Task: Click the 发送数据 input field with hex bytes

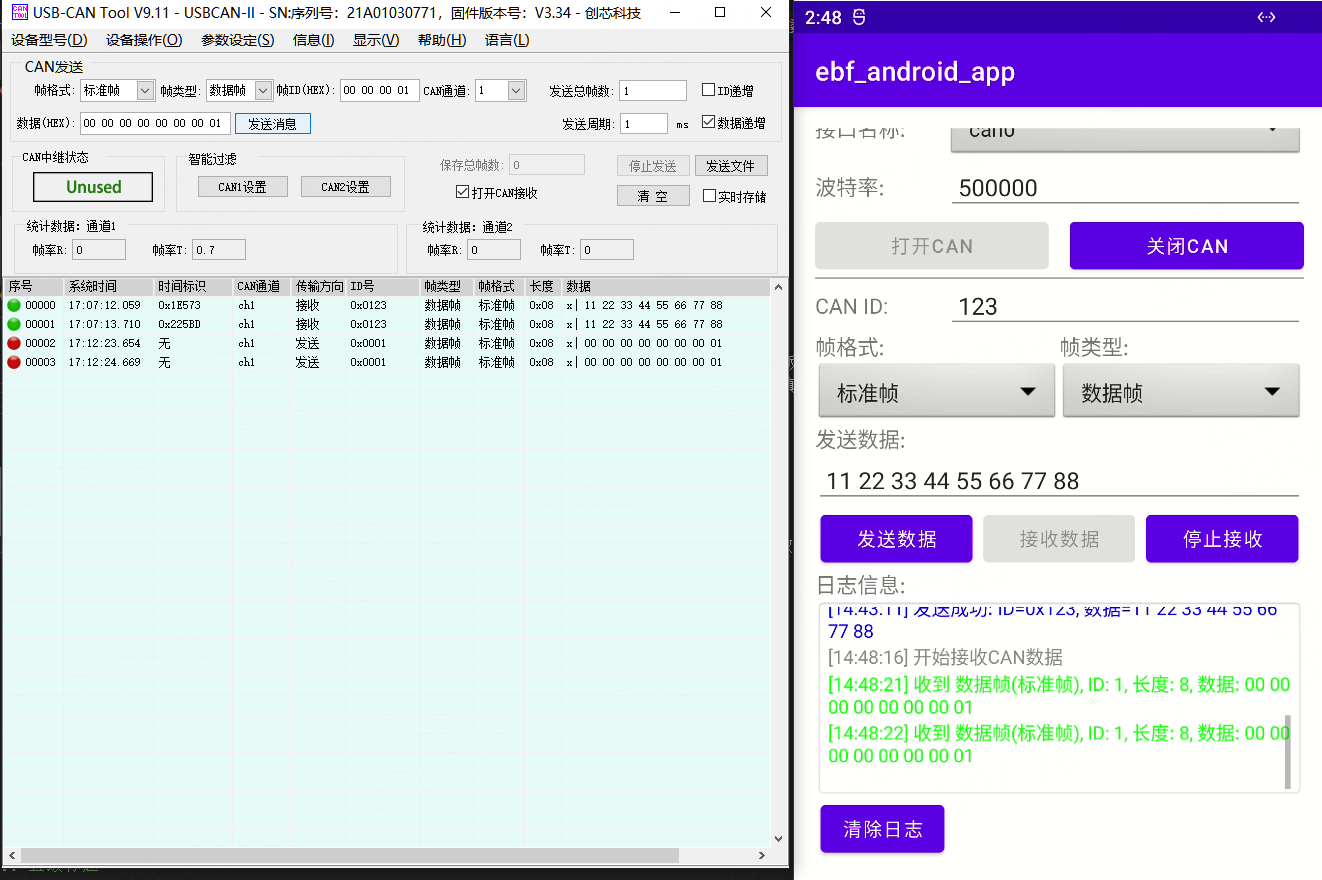Action: click(1058, 481)
